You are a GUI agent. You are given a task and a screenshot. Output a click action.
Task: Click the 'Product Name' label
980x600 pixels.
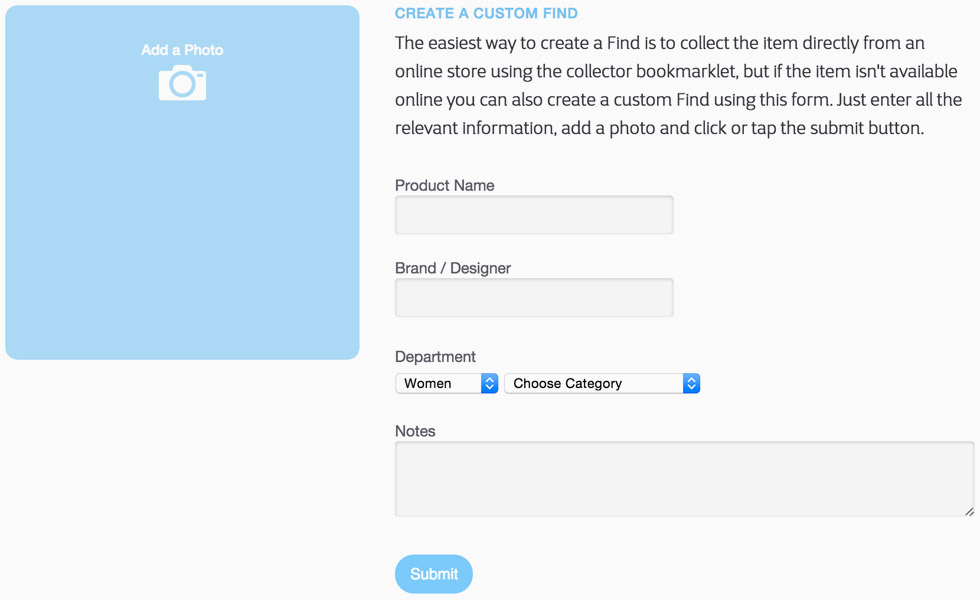pos(444,186)
